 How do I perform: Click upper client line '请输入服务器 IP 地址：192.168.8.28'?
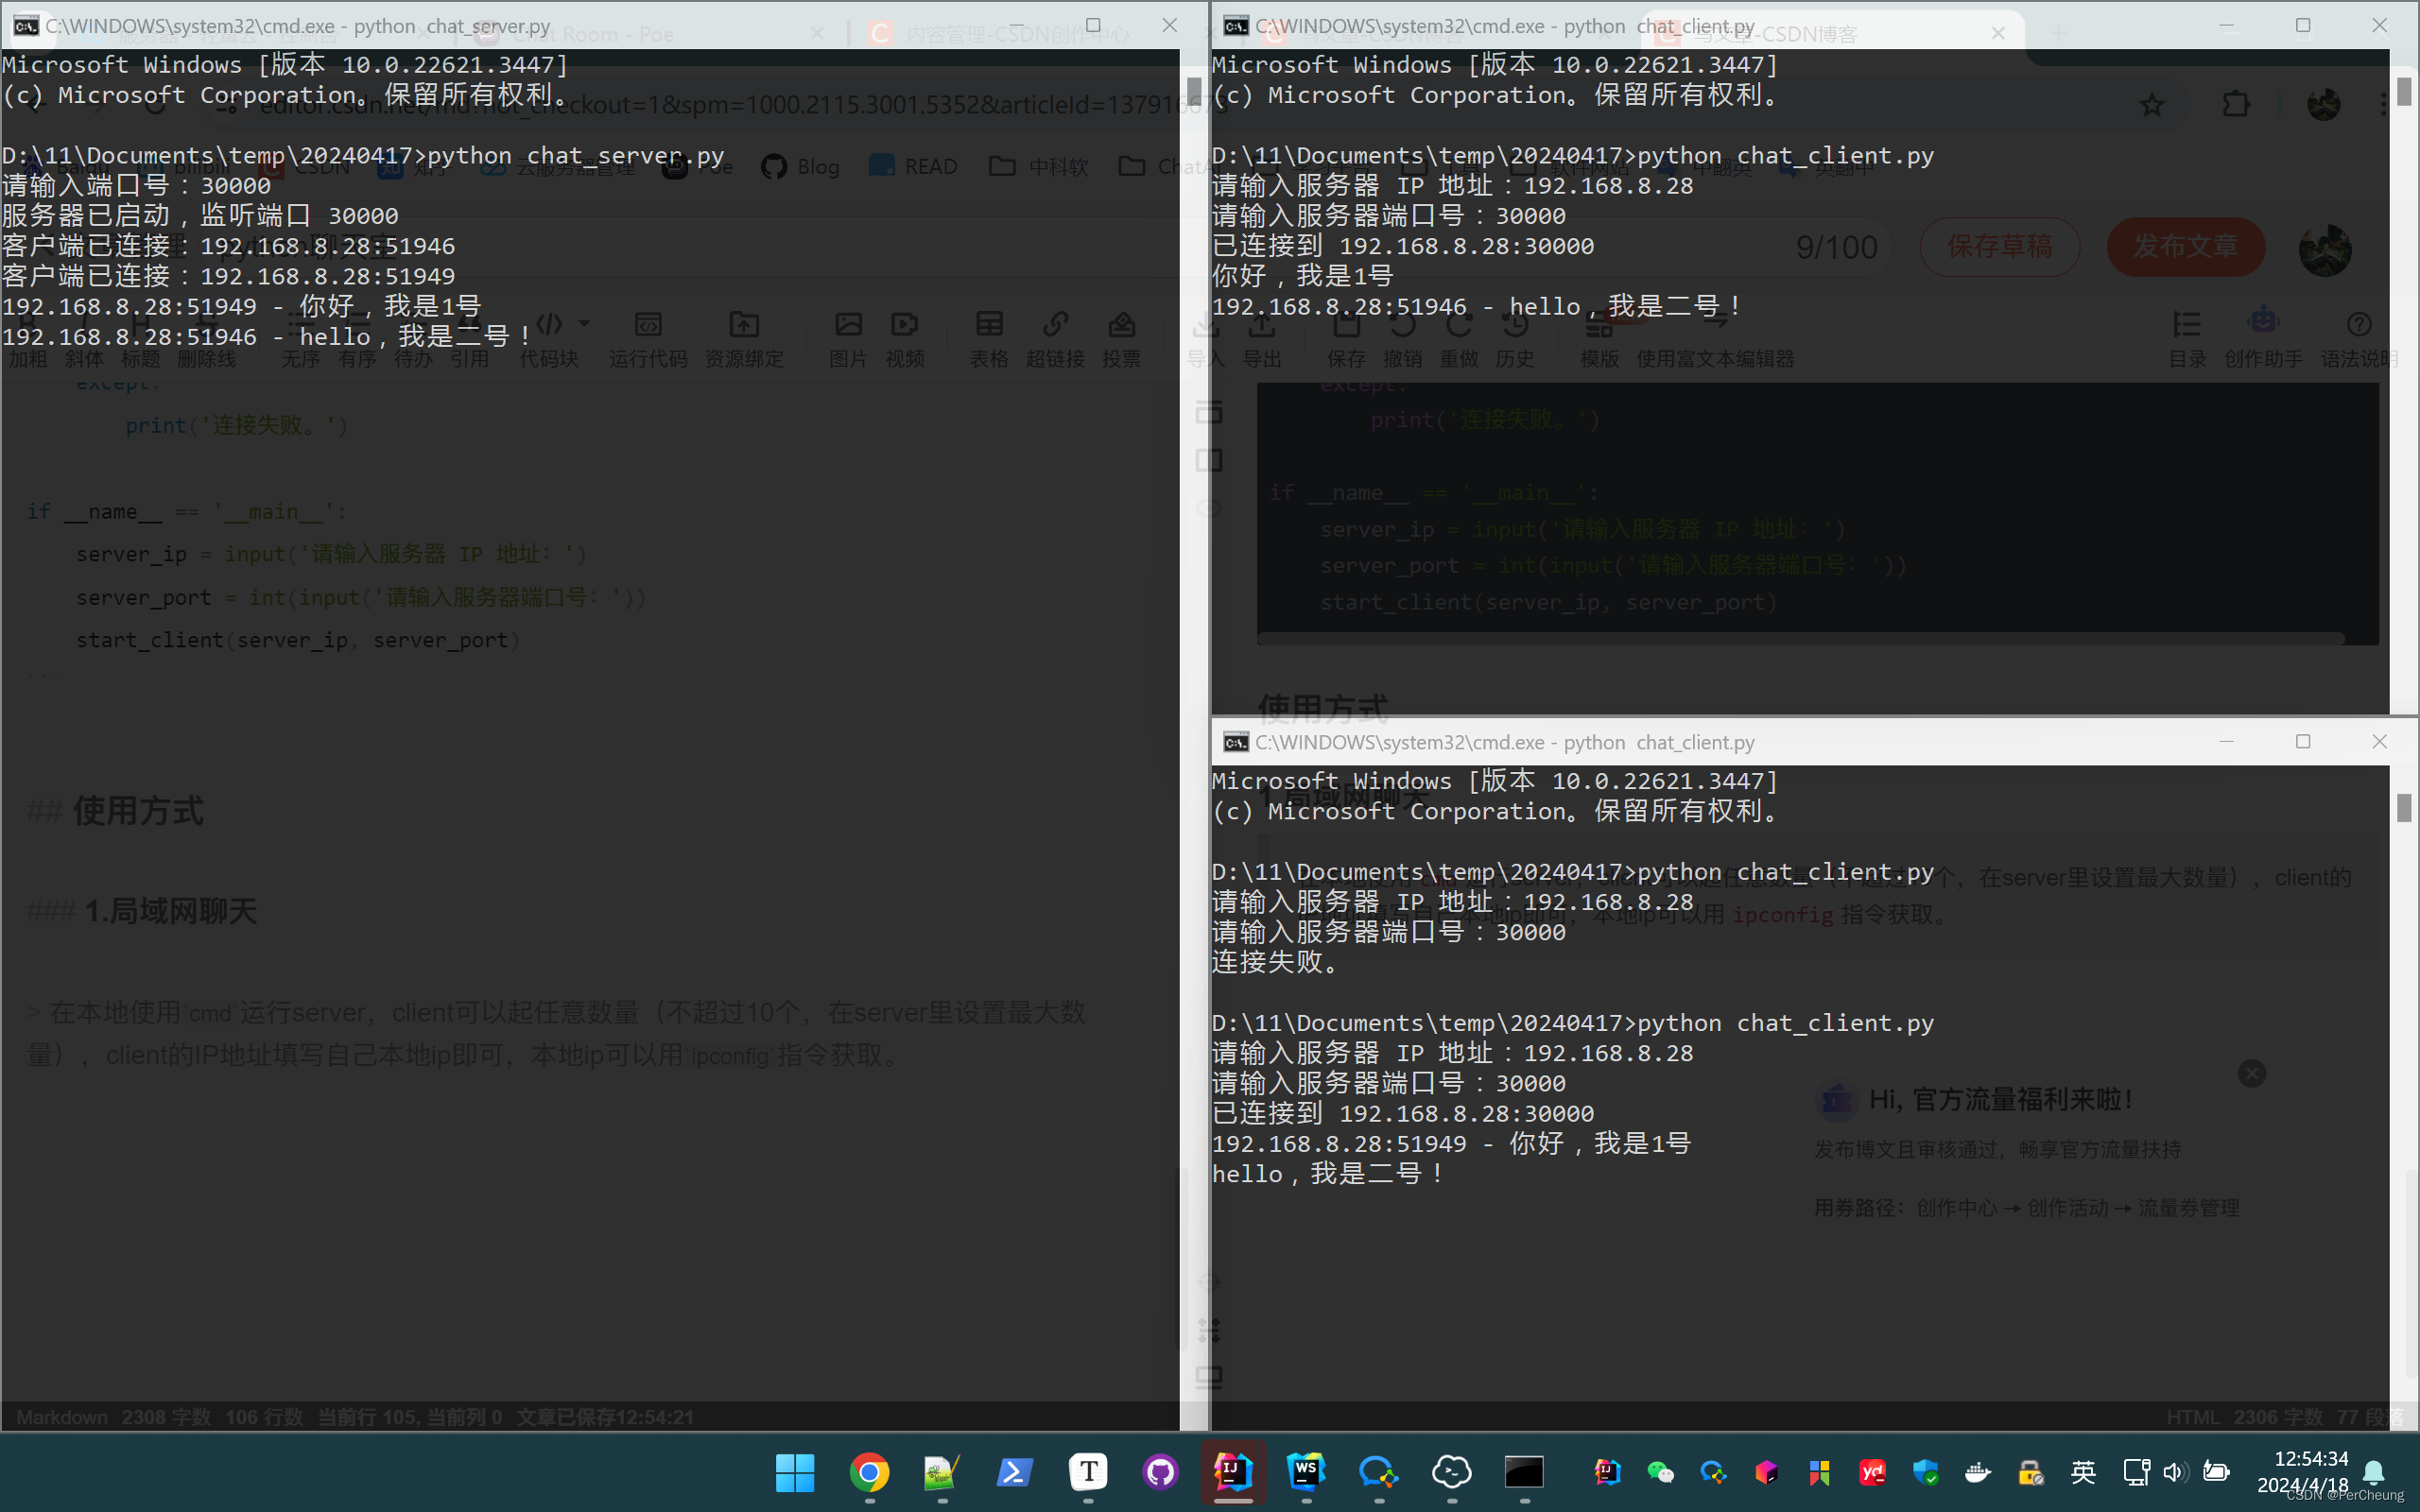1453,186
